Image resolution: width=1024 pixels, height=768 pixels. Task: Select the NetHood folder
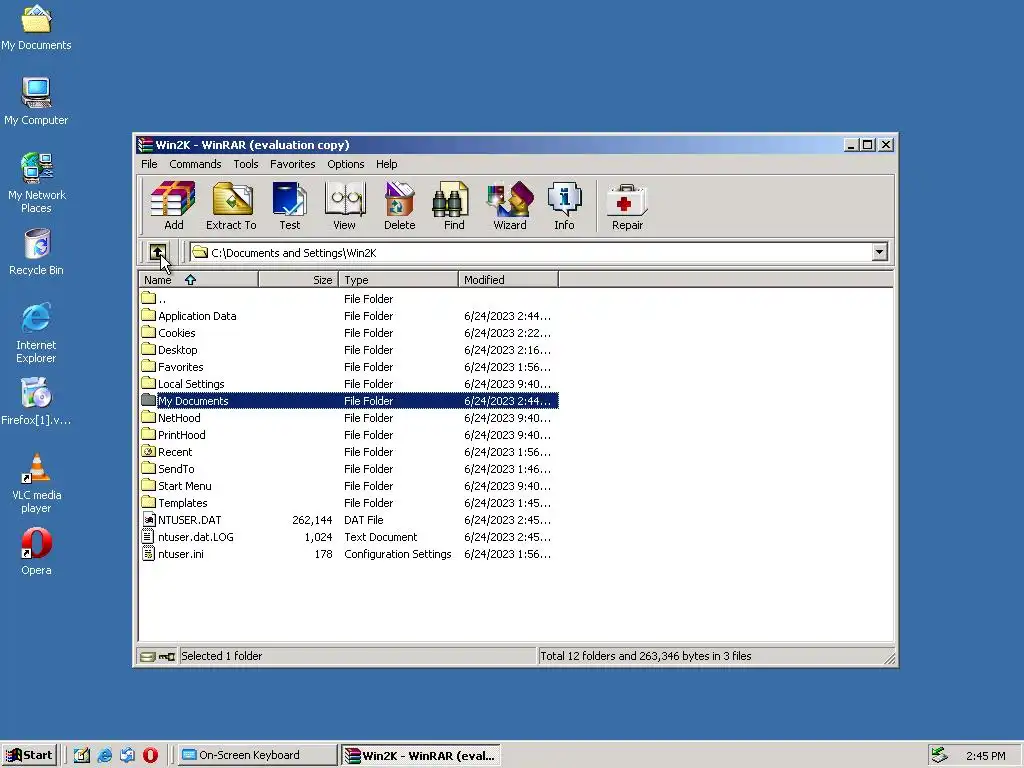click(349, 417)
